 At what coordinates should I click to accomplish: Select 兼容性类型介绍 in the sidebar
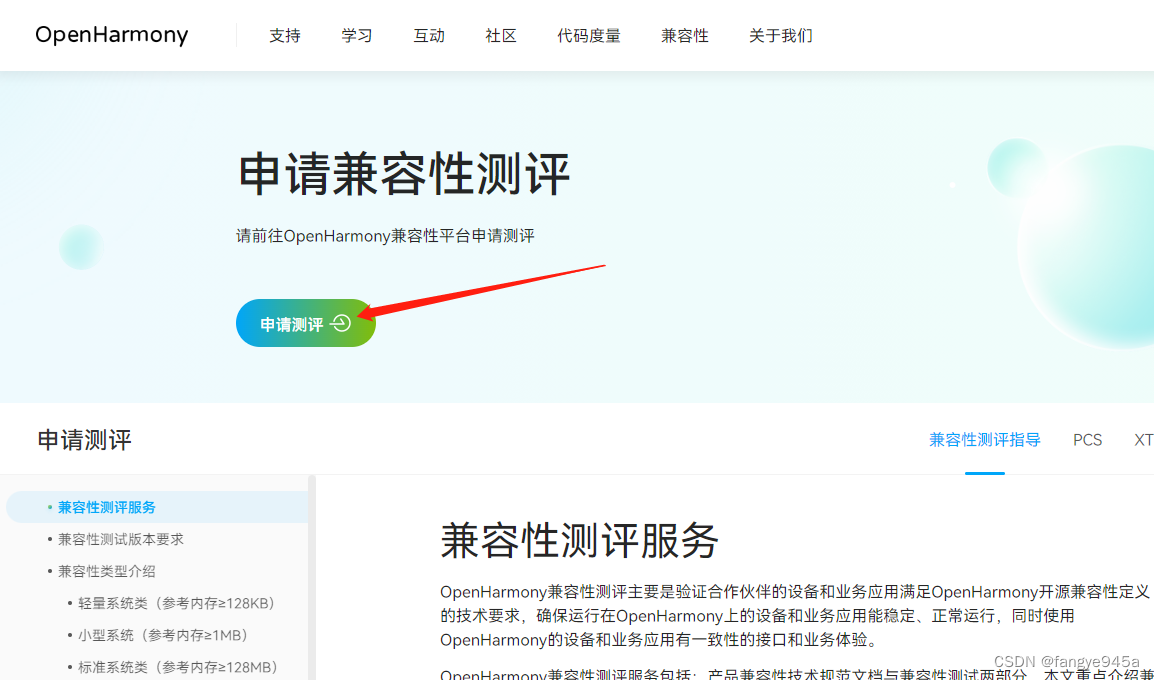pos(107,571)
